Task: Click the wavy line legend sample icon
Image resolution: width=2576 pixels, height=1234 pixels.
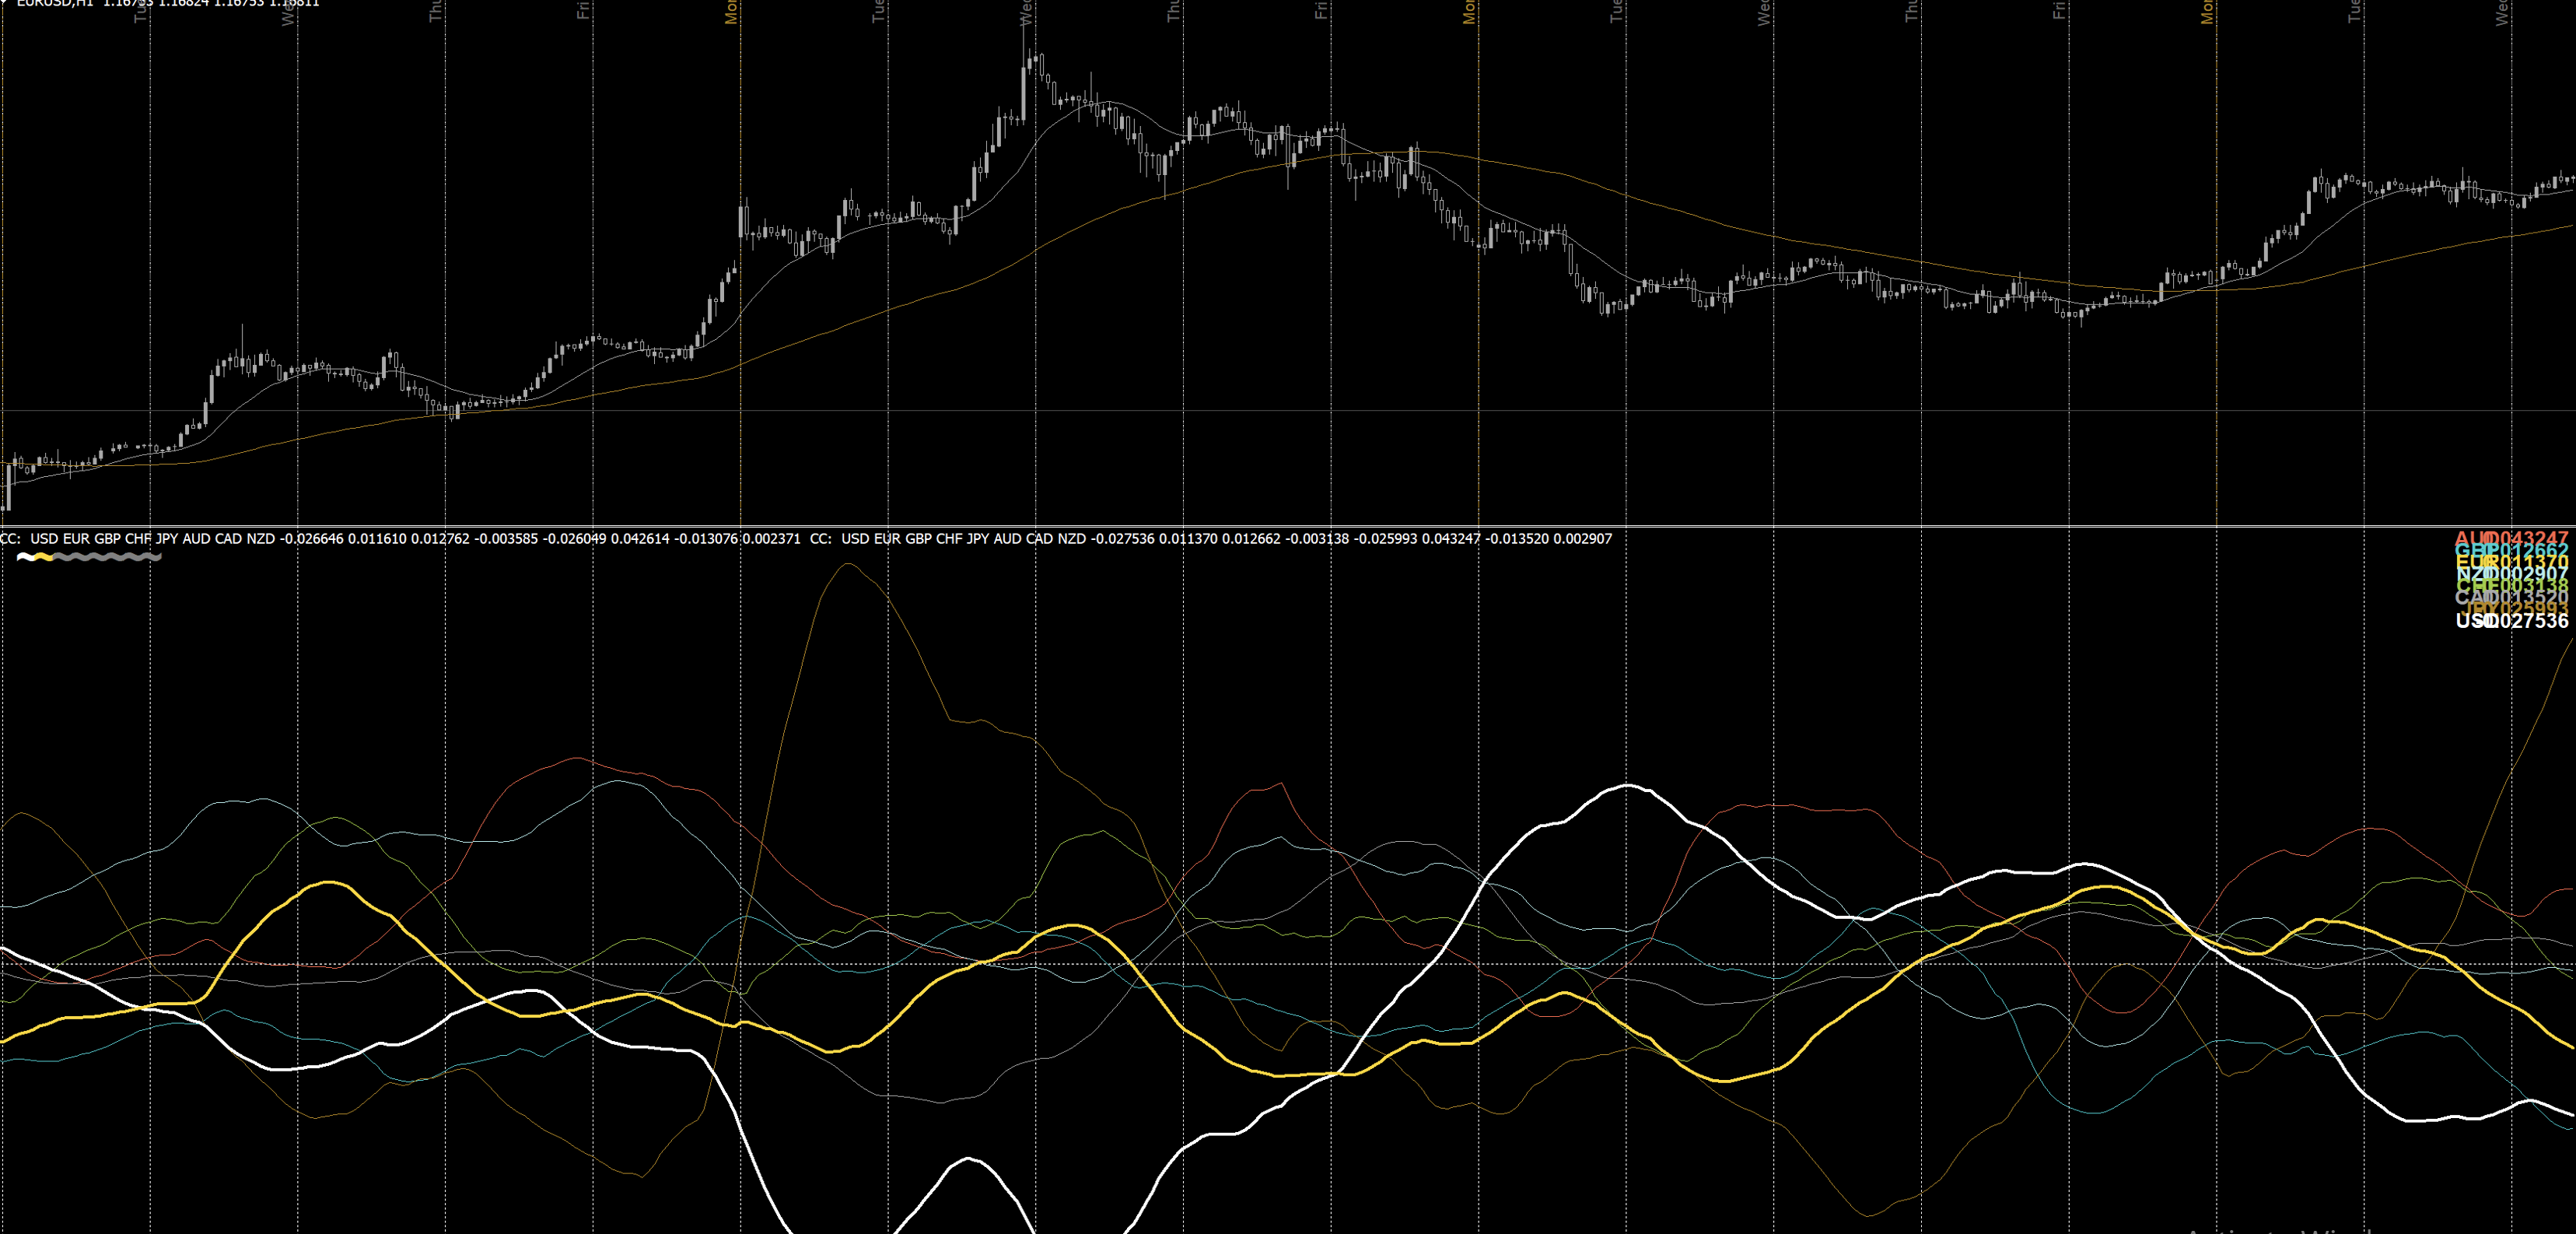Action: [89, 557]
